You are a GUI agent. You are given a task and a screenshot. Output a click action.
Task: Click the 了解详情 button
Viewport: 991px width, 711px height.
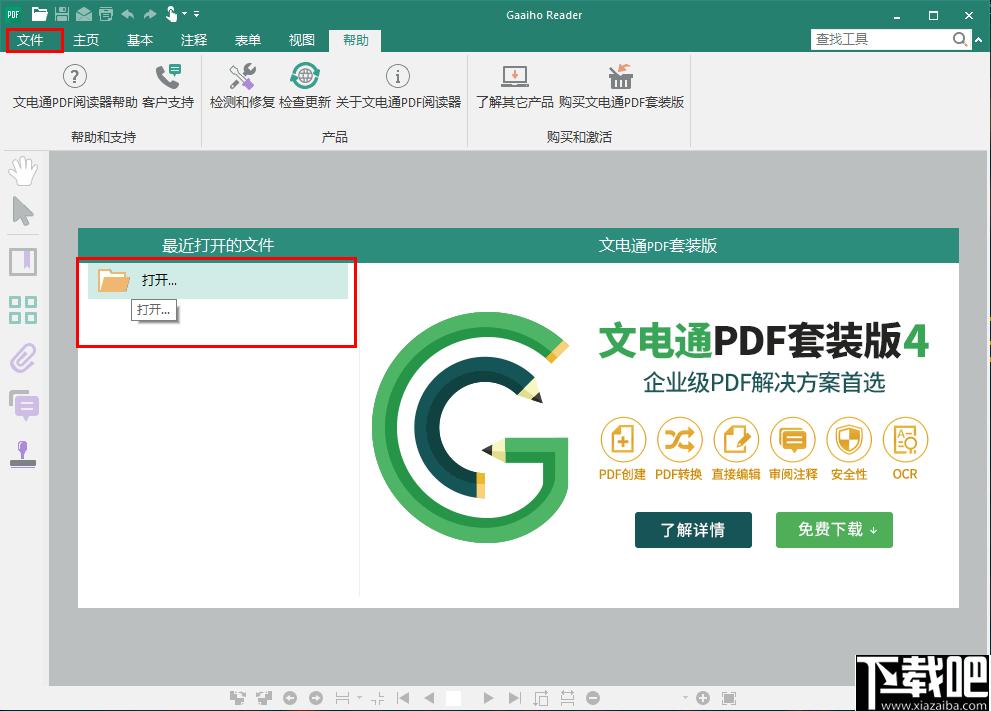point(693,530)
